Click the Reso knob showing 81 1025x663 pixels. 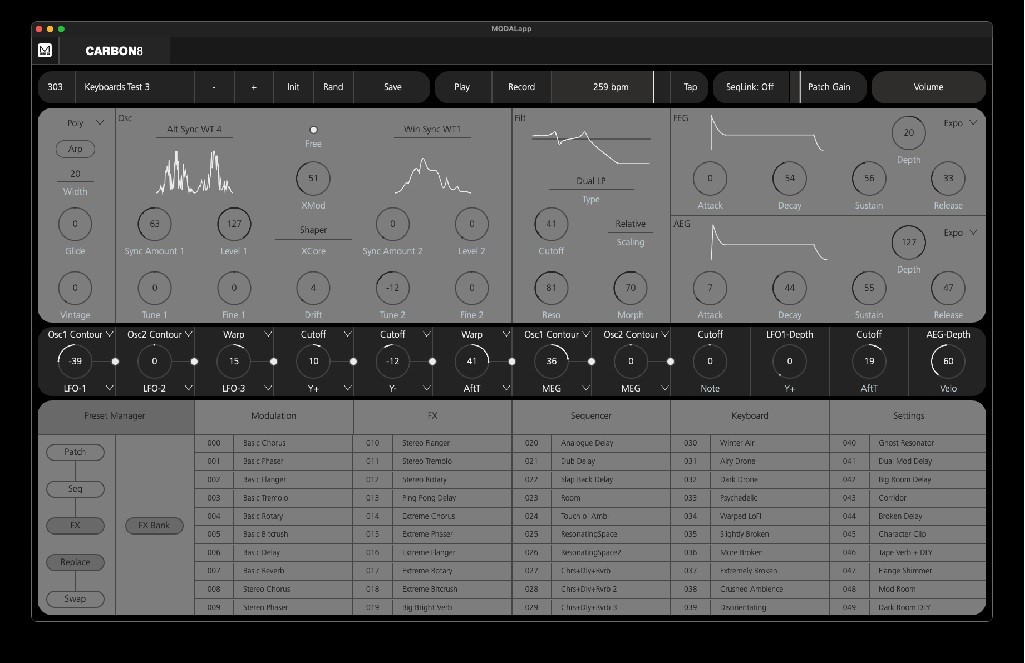(x=551, y=288)
